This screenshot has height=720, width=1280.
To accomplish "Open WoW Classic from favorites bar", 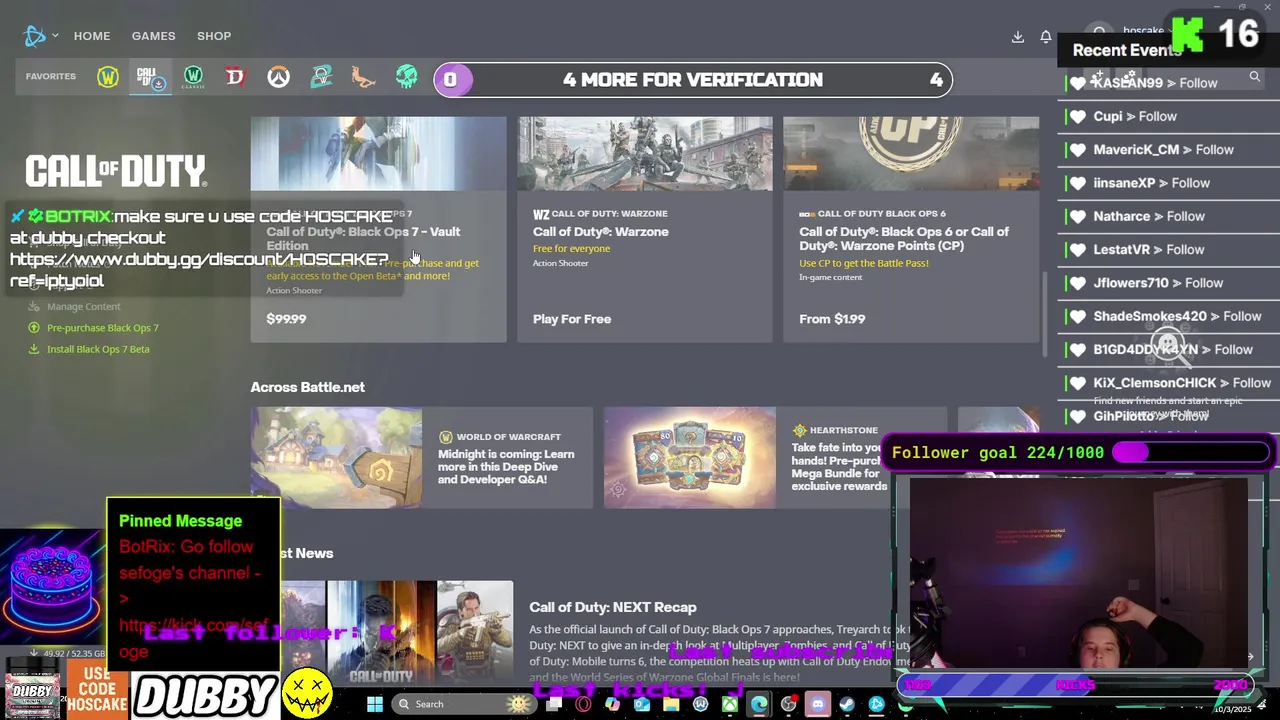I will tap(193, 77).
